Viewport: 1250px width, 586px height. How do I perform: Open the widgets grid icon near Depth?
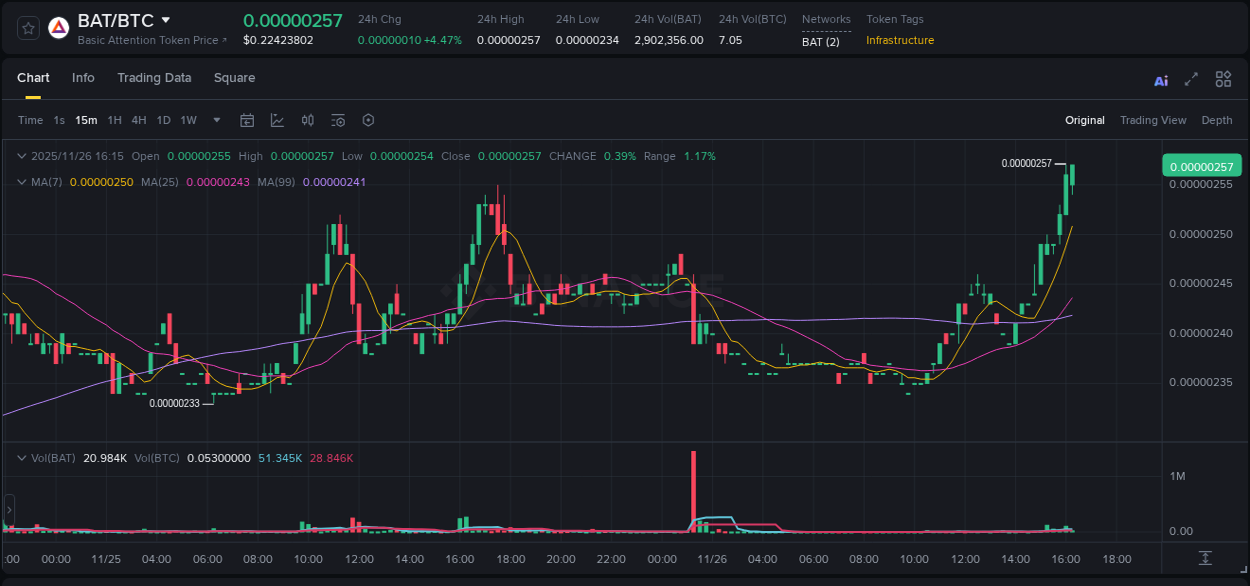1223,79
